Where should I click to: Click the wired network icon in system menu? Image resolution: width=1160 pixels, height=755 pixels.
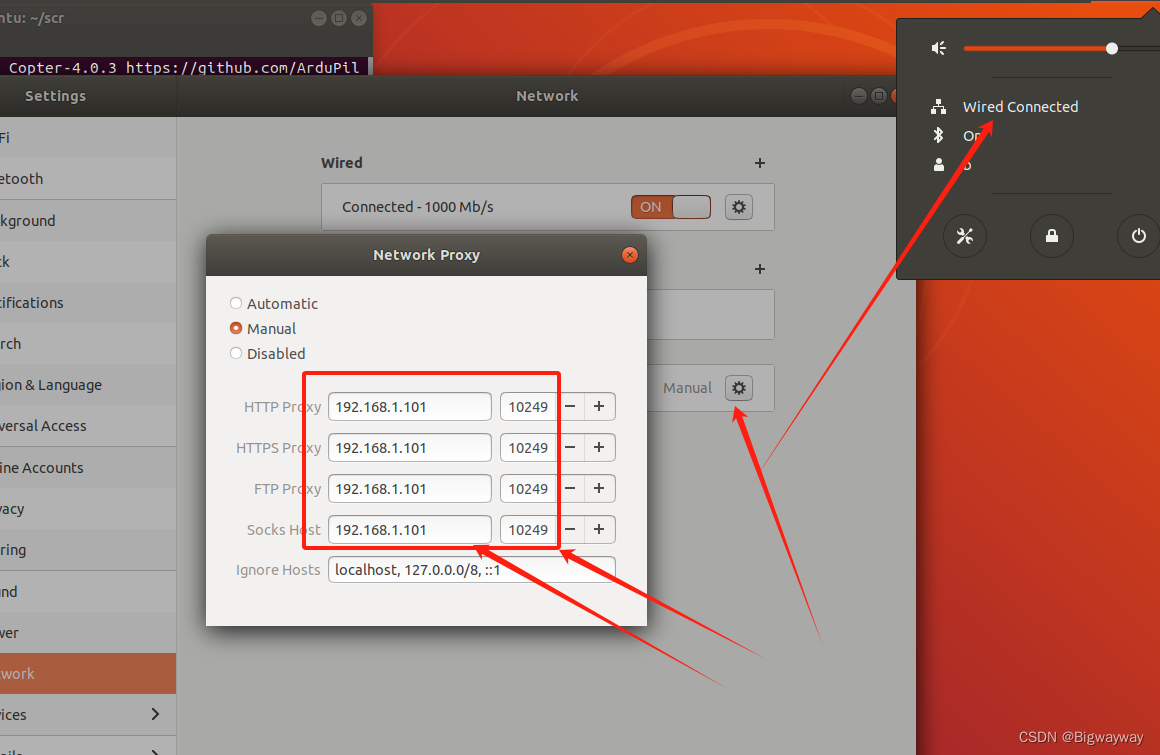pyautogui.click(x=939, y=106)
